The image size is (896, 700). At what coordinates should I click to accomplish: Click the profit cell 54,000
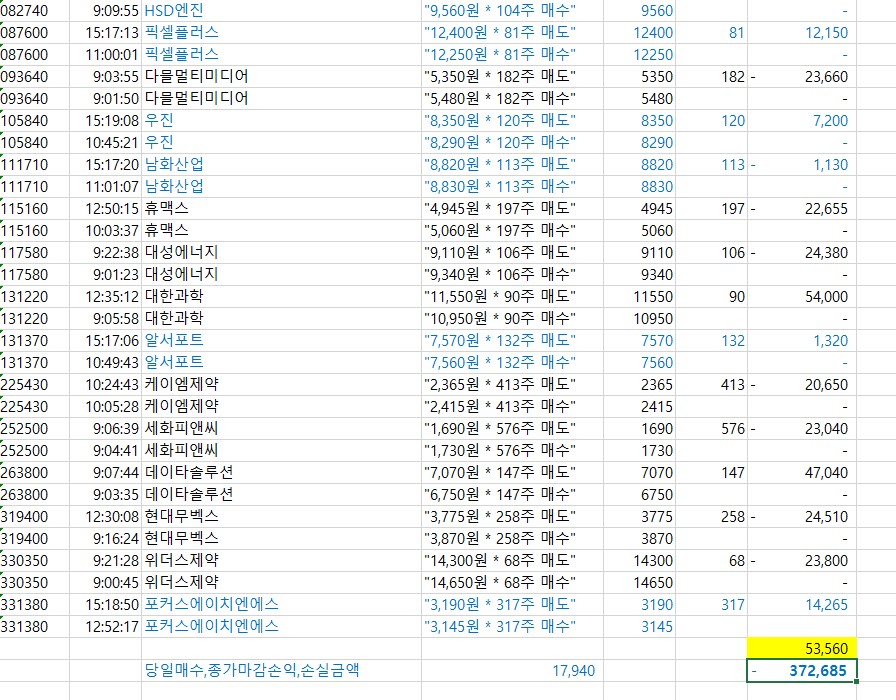click(x=802, y=297)
